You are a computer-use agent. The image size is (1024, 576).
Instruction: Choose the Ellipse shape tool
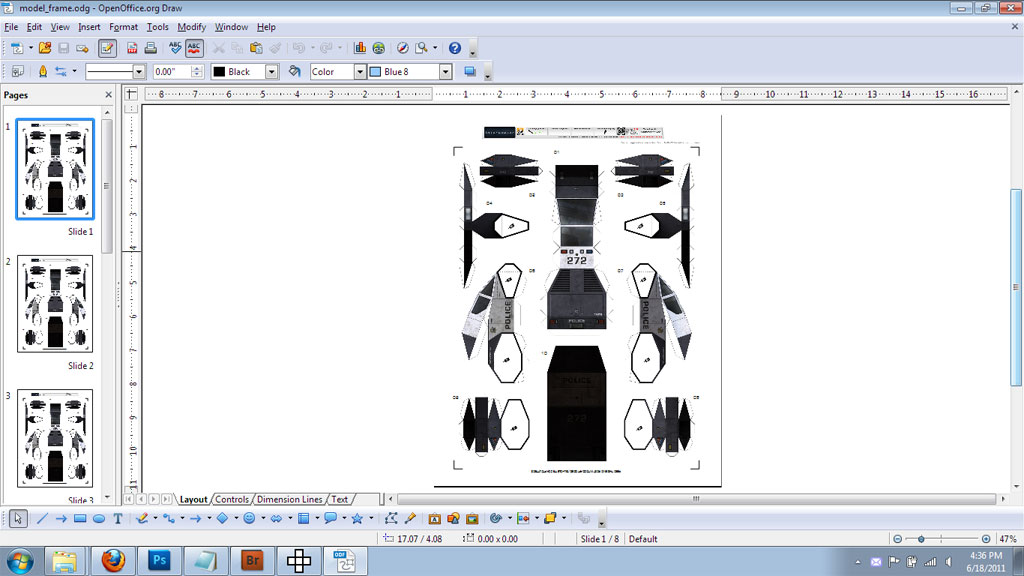pyautogui.click(x=99, y=519)
